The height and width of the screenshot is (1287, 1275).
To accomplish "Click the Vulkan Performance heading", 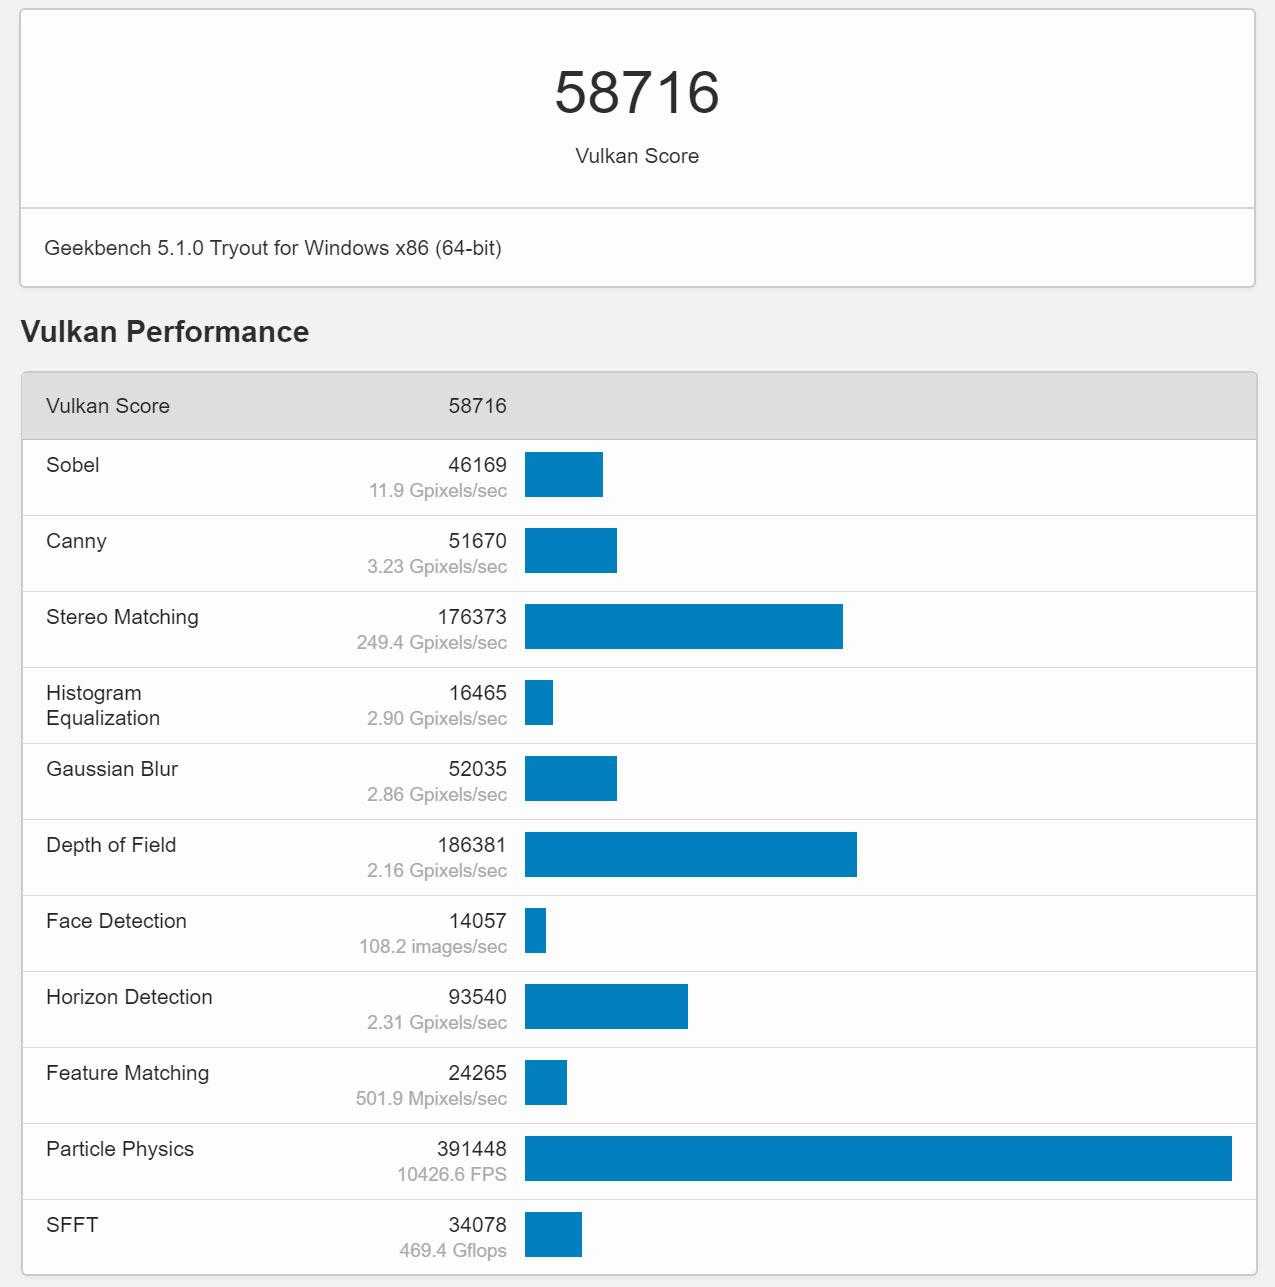I will pyautogui.click(x=165, y=332).
